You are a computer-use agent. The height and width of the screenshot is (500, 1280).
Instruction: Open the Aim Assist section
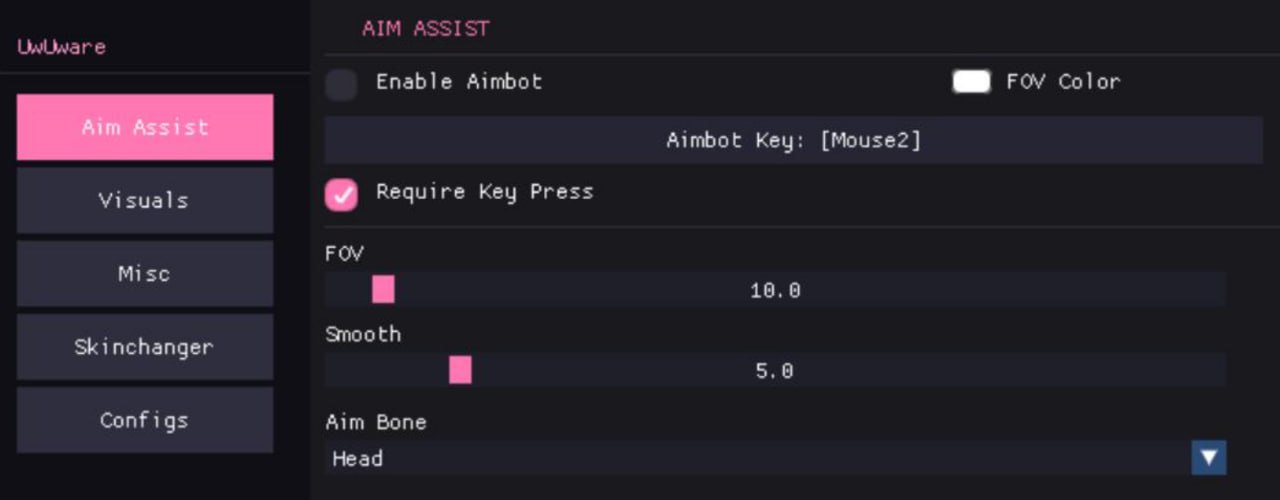pos(145,127)
